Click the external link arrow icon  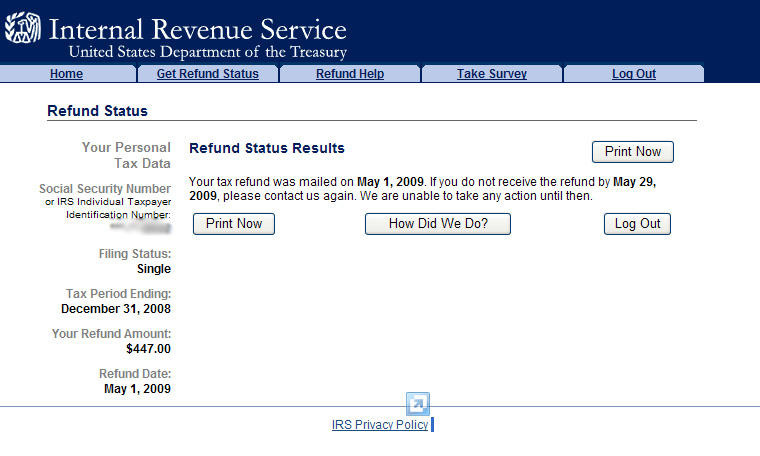pyautogui.click(x=417, y=404)
